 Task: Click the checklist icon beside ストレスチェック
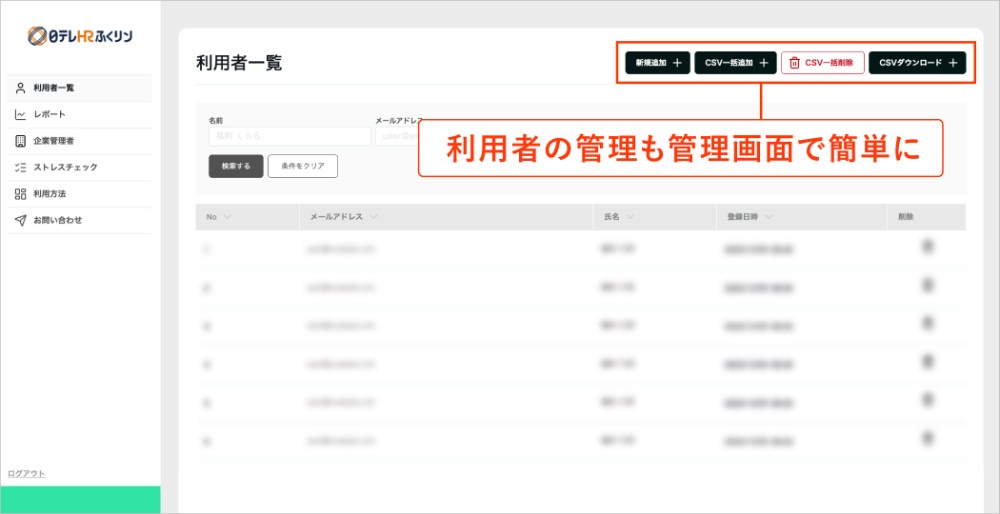[20, 167]
